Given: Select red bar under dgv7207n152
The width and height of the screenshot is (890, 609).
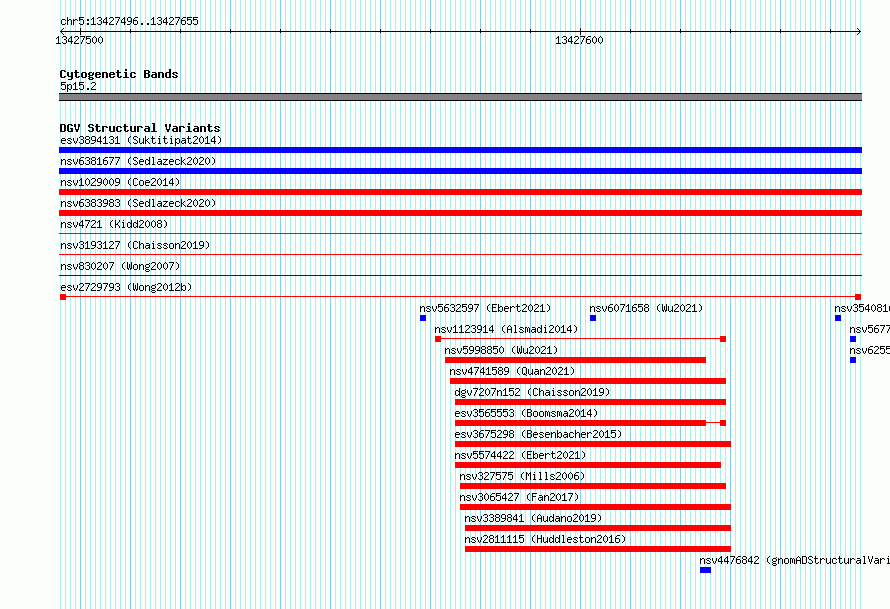Looking at the screenshot, I should (x=590, y=402).
